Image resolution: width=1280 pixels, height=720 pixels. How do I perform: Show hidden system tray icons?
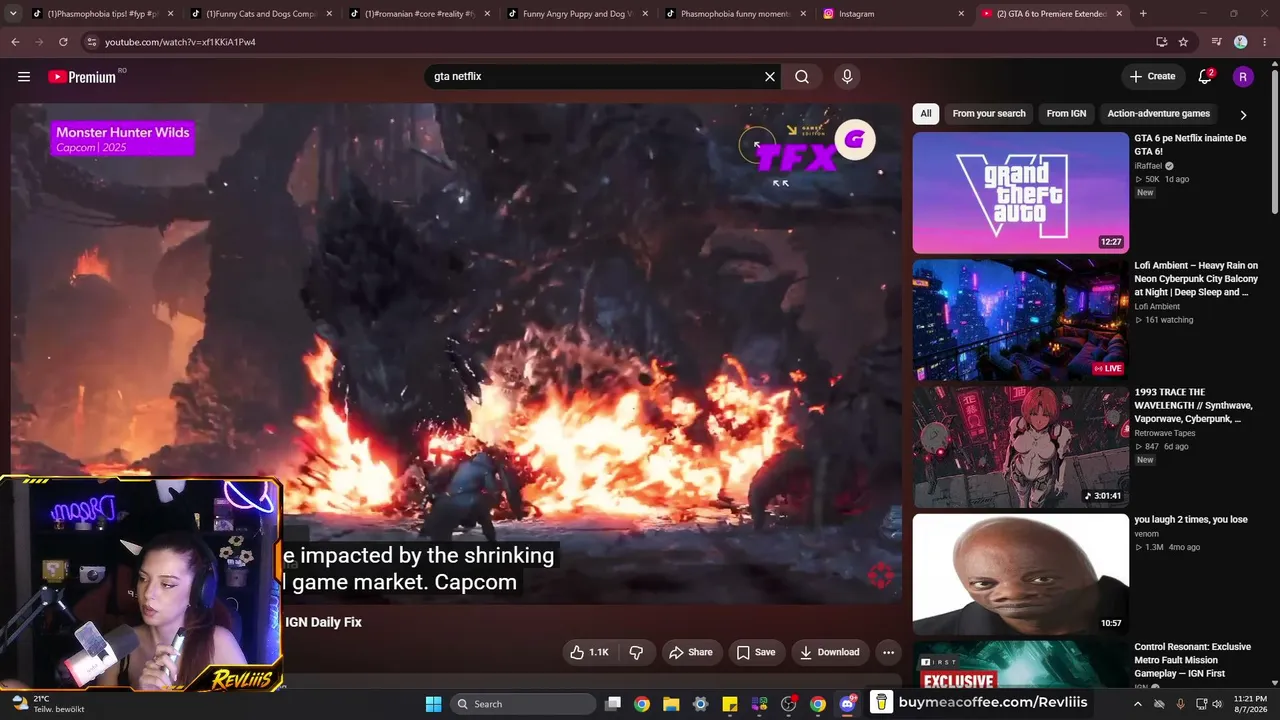[x=1137, y=704]
